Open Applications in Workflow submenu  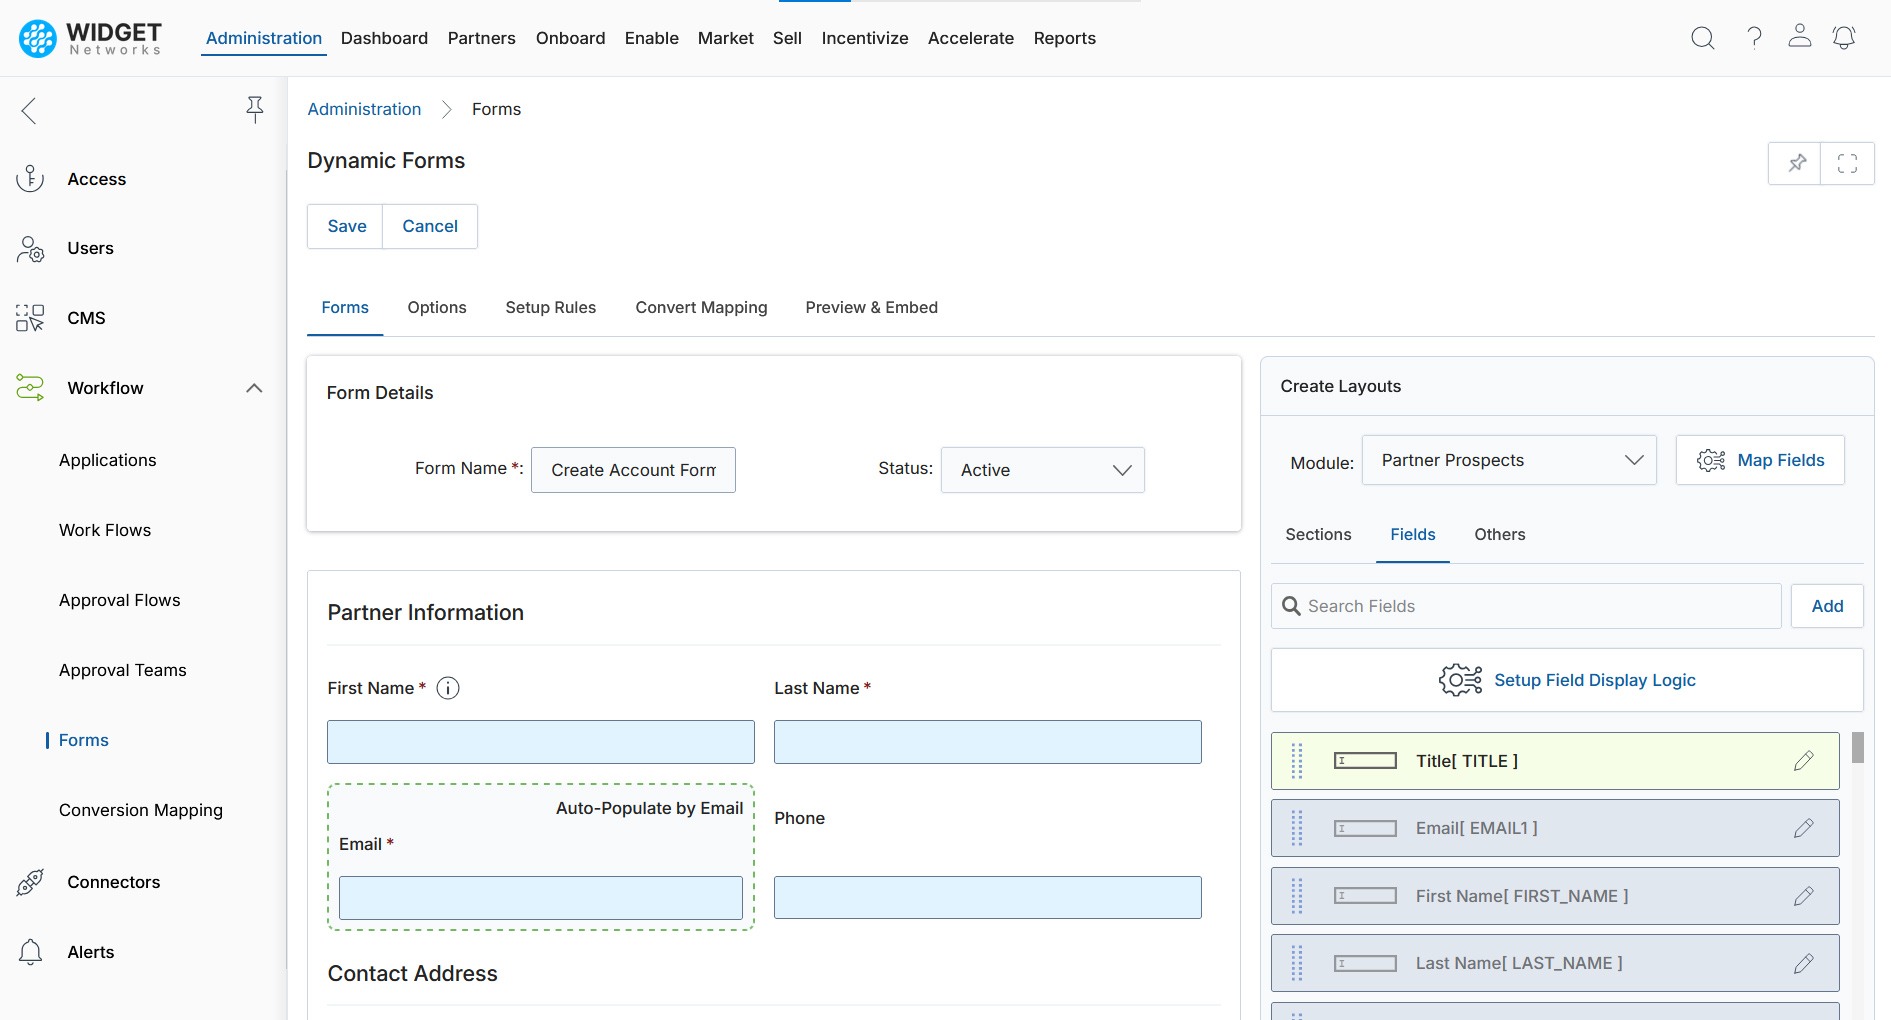[108, 460]
